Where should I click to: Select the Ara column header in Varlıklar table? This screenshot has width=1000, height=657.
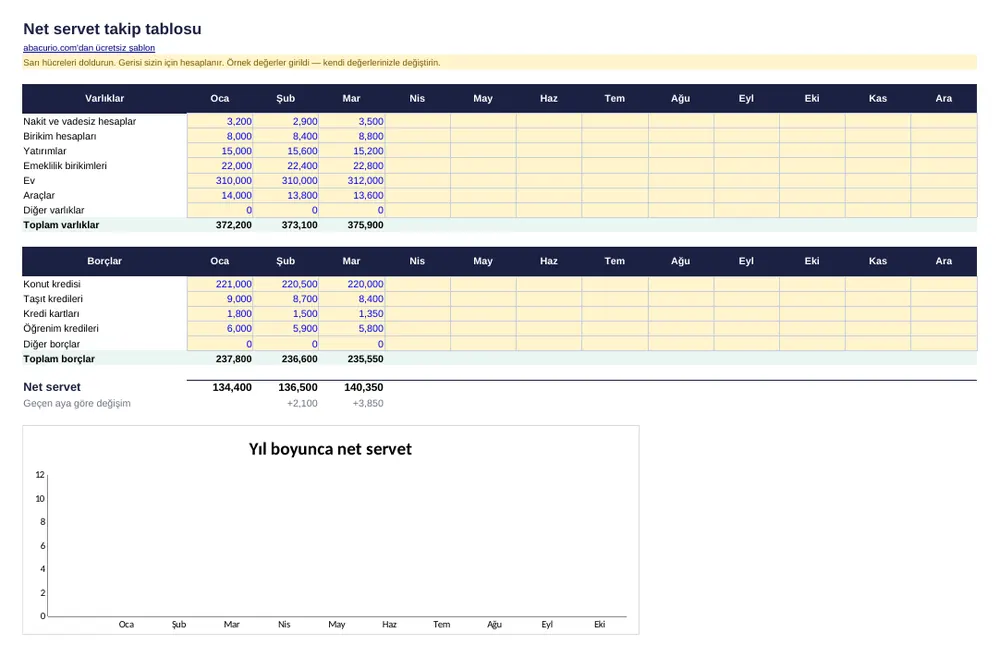tap(944, 98)
